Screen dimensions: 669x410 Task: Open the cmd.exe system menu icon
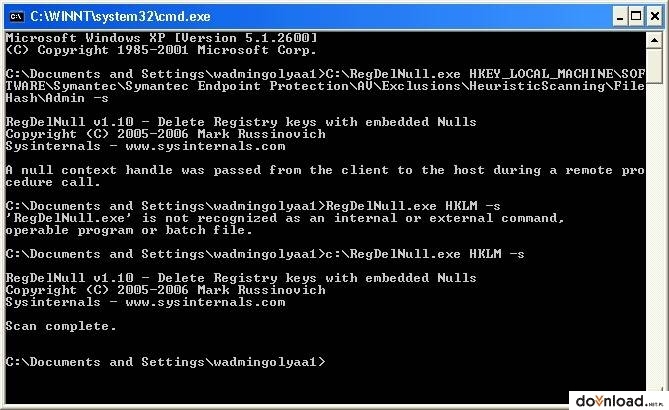(16, 17)
